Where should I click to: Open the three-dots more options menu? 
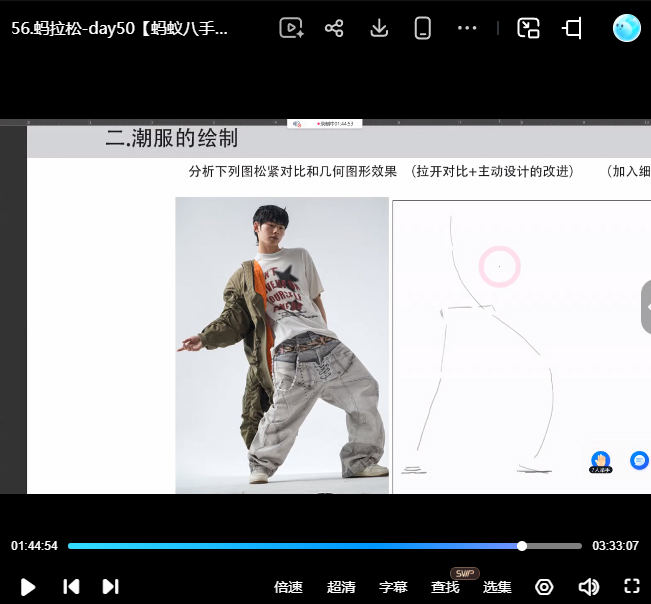coord(467,28)
